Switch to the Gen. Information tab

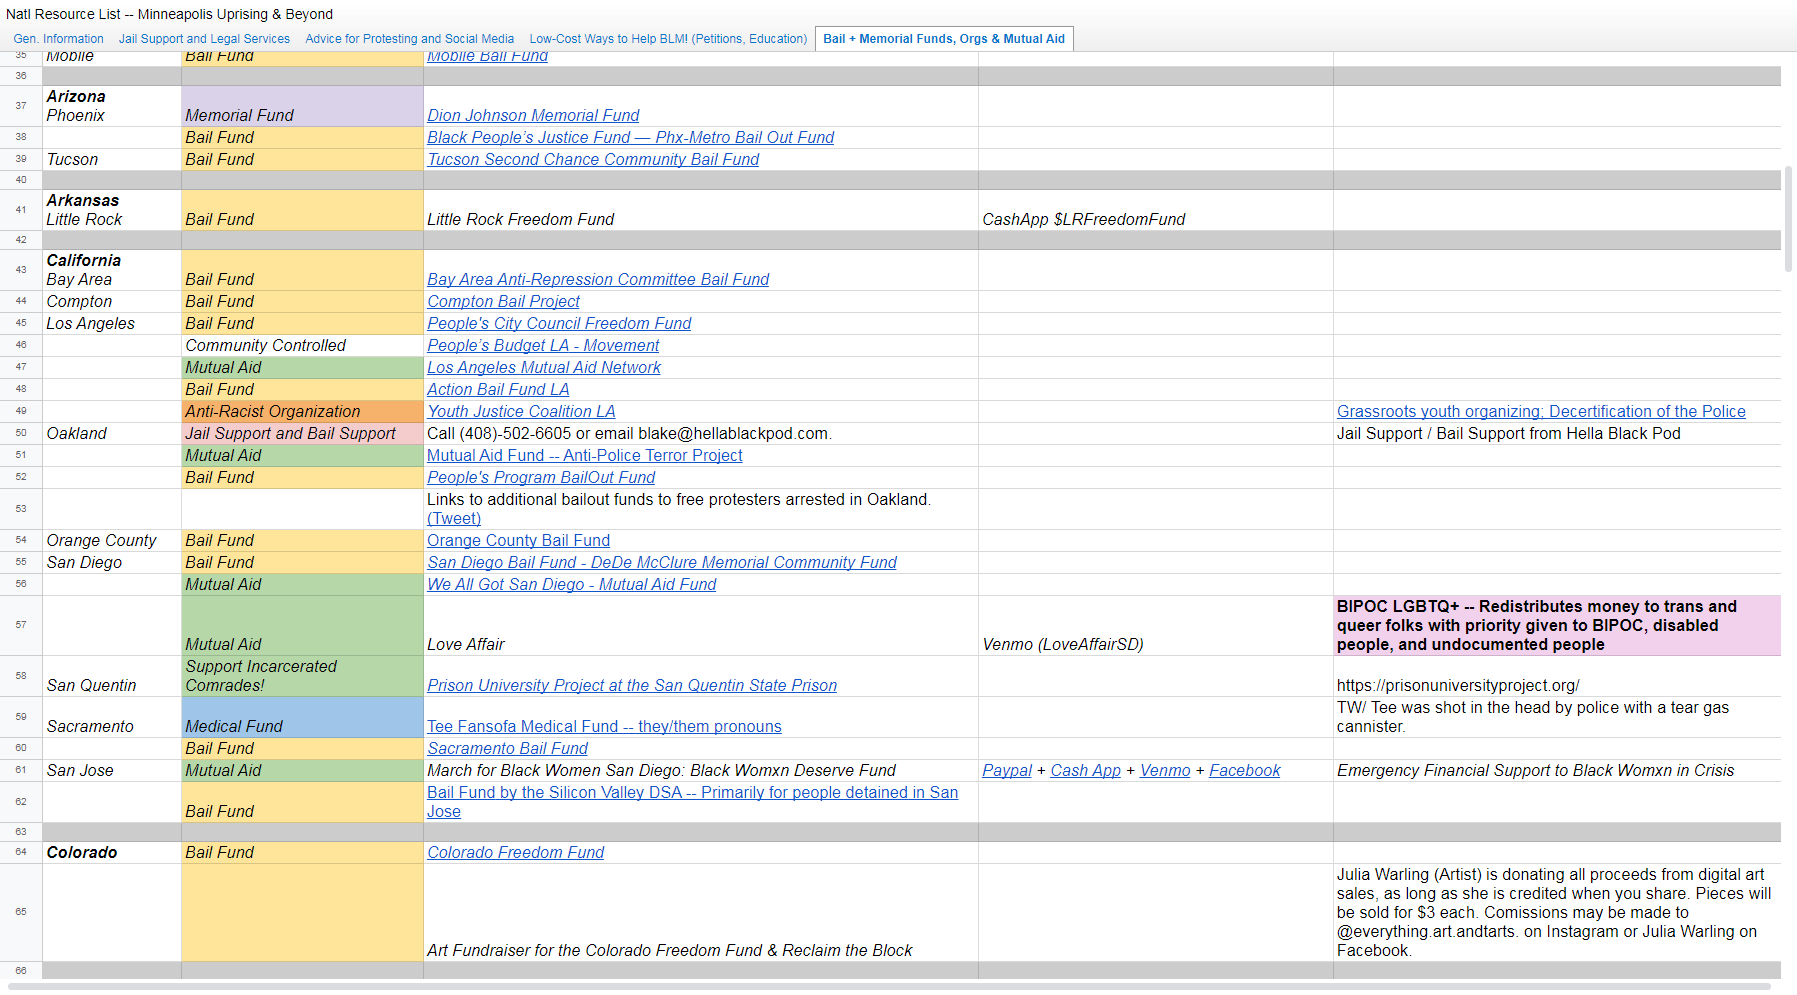58,39
